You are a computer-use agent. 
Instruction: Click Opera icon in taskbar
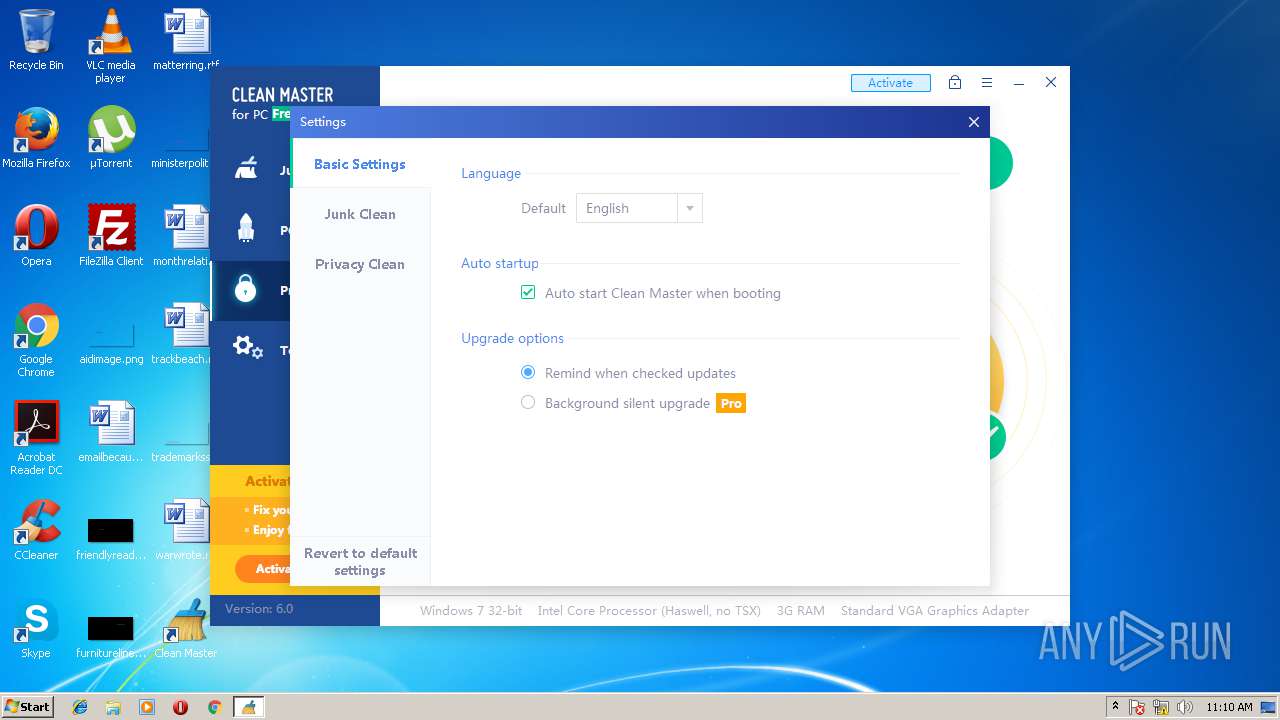click(x=180, y=707)
